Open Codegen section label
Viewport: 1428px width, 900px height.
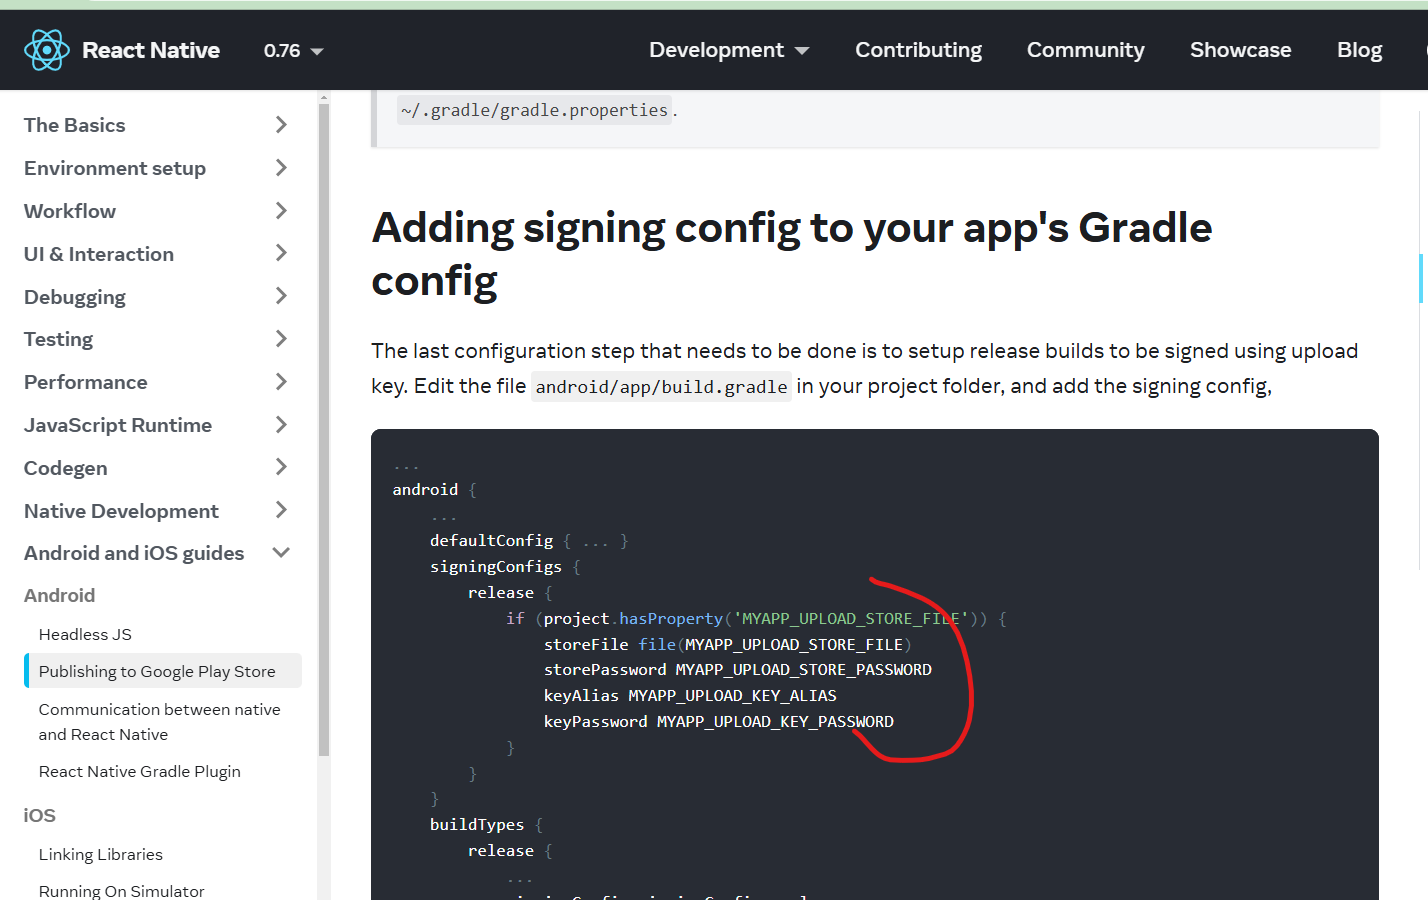[x=66, y=468]
